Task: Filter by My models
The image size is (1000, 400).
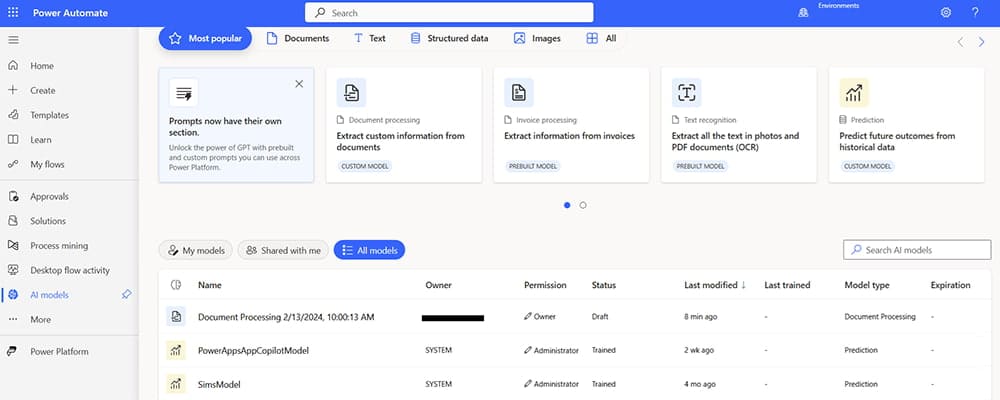Action: pyautogui.click(x=196, y=251)
